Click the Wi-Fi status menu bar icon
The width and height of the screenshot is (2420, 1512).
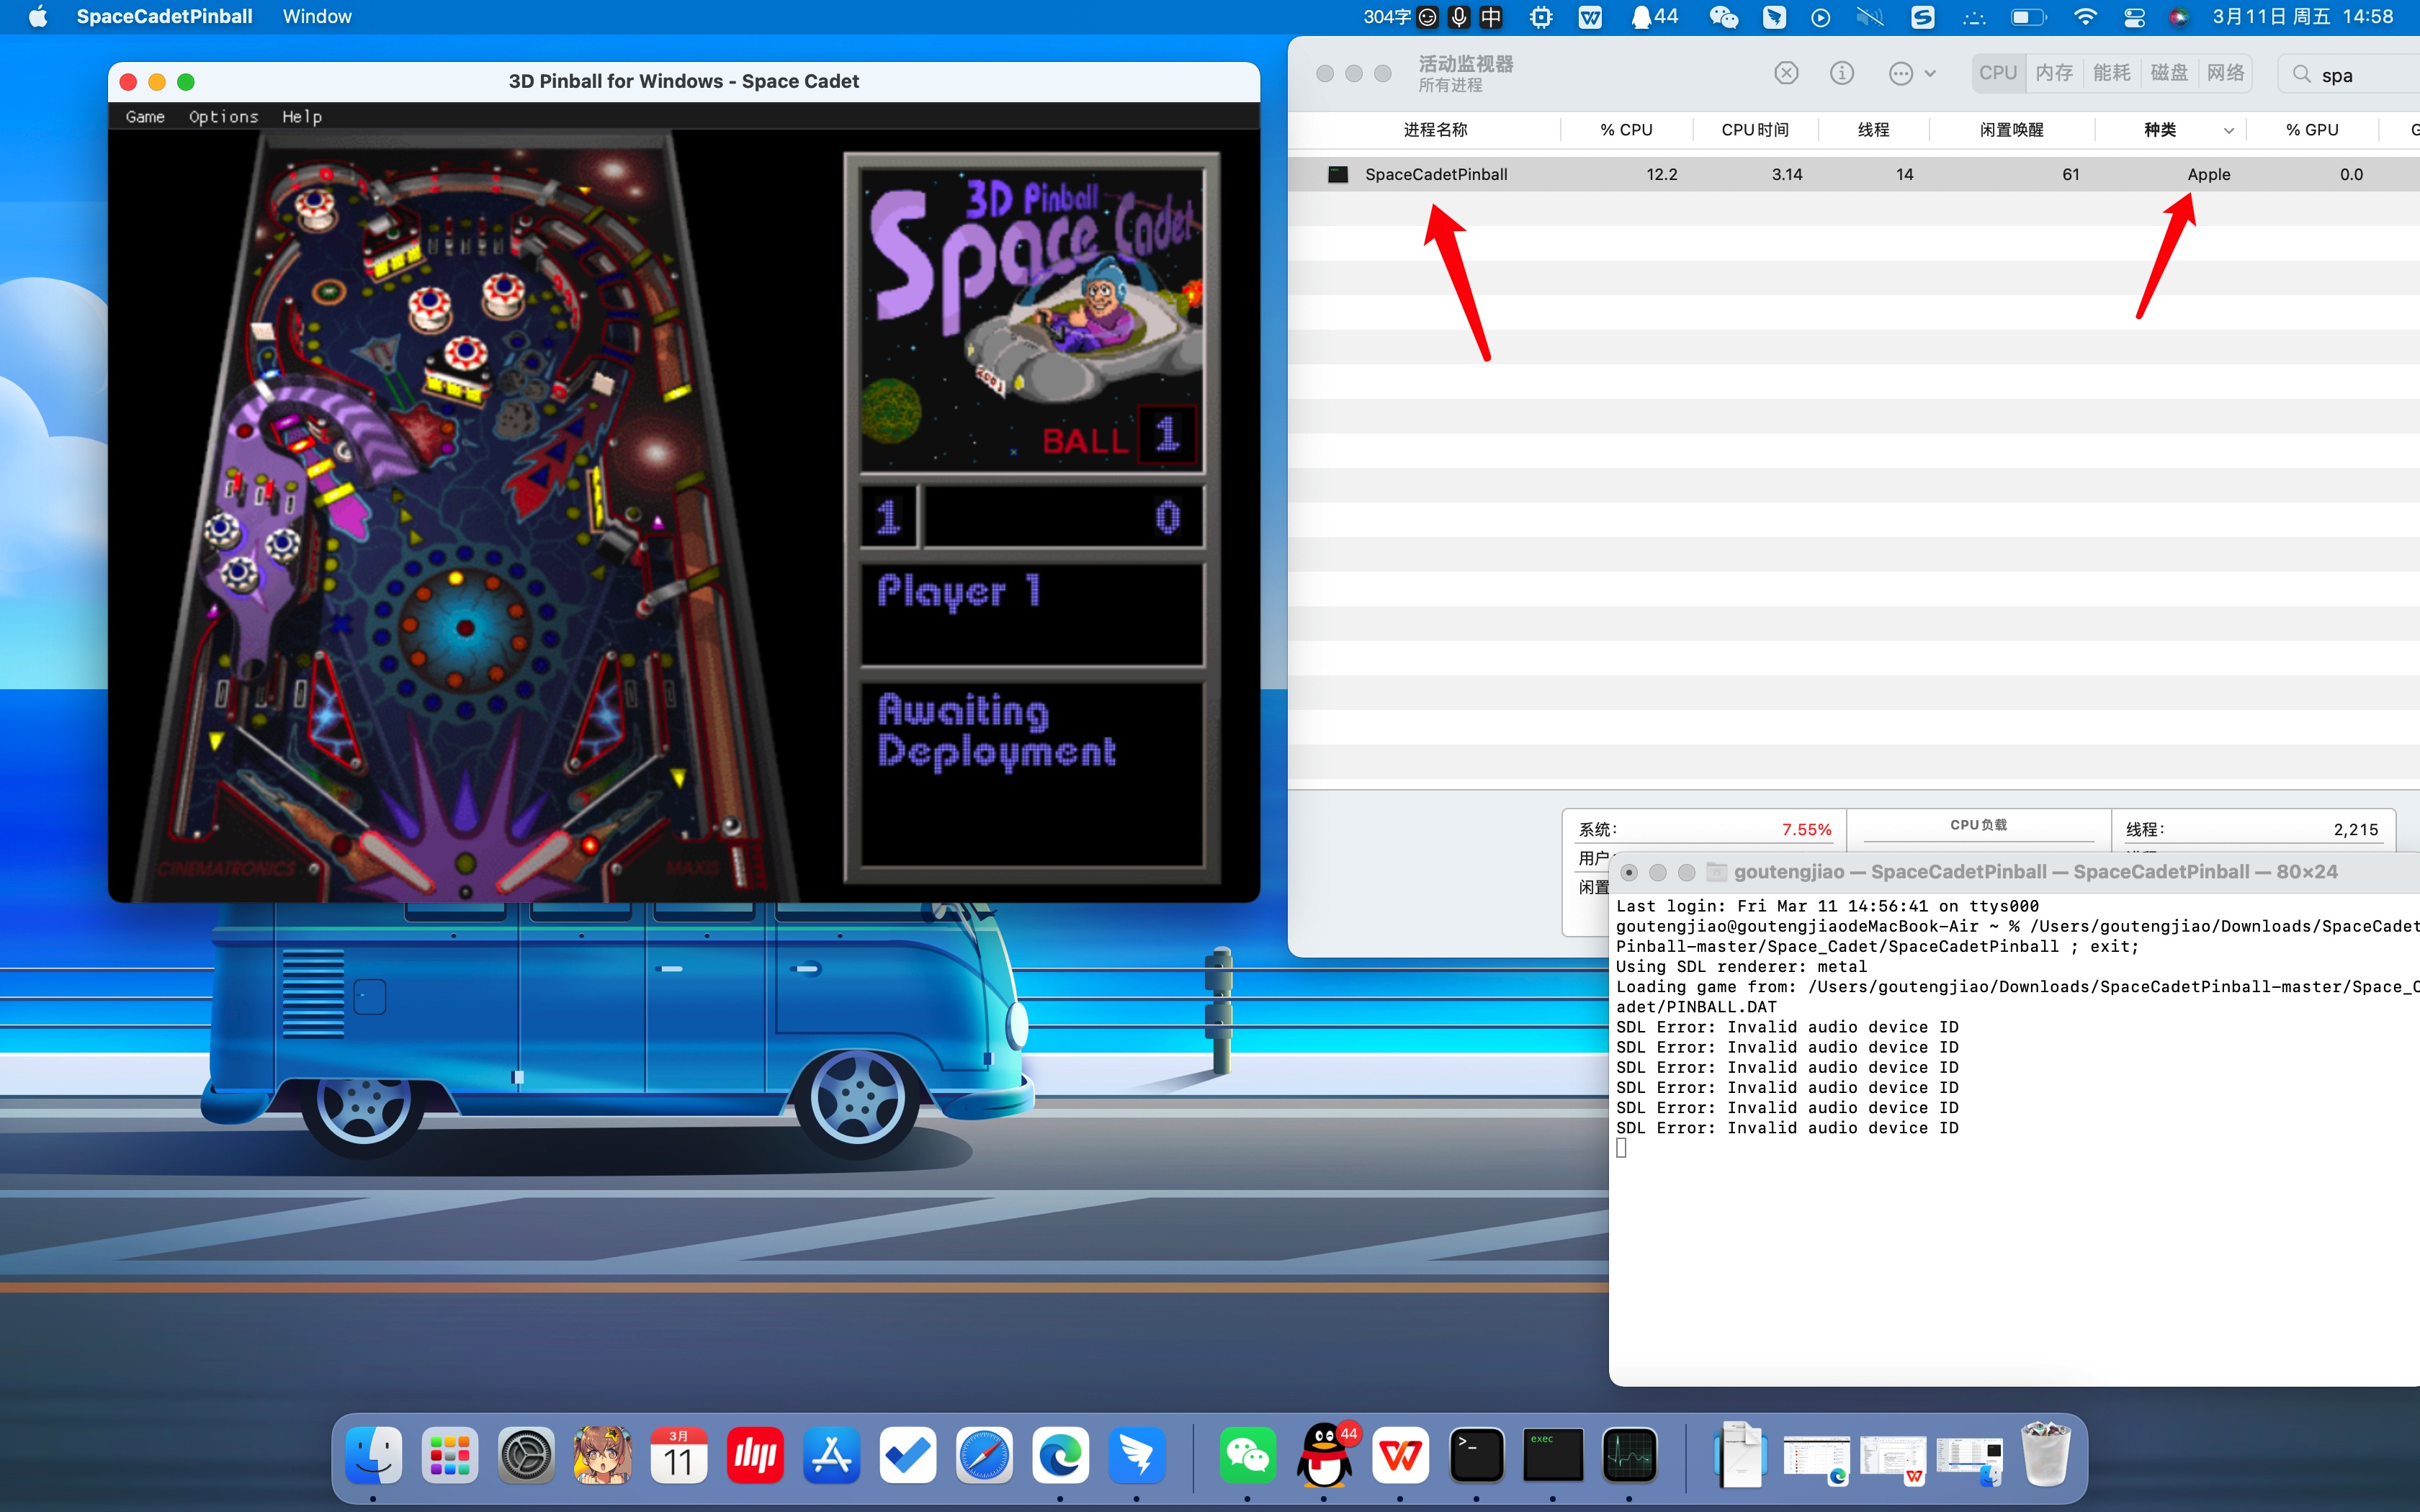pos(2085,17)
